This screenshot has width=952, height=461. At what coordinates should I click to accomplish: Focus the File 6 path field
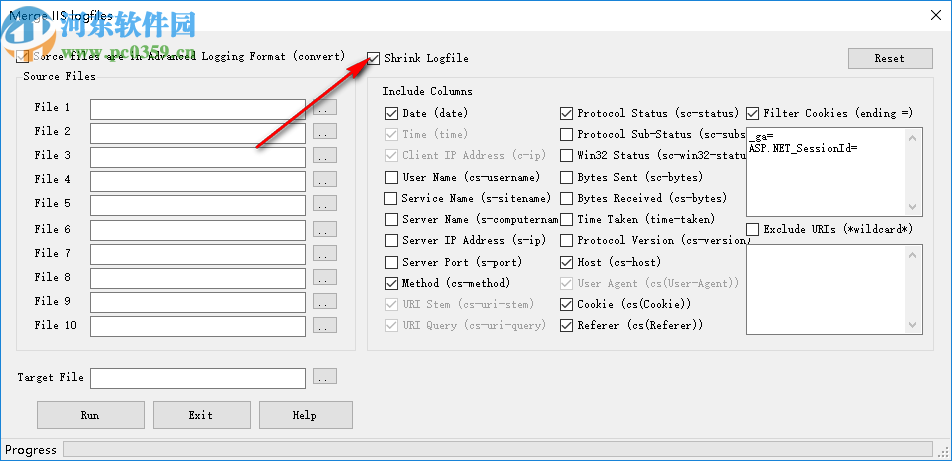198,231
